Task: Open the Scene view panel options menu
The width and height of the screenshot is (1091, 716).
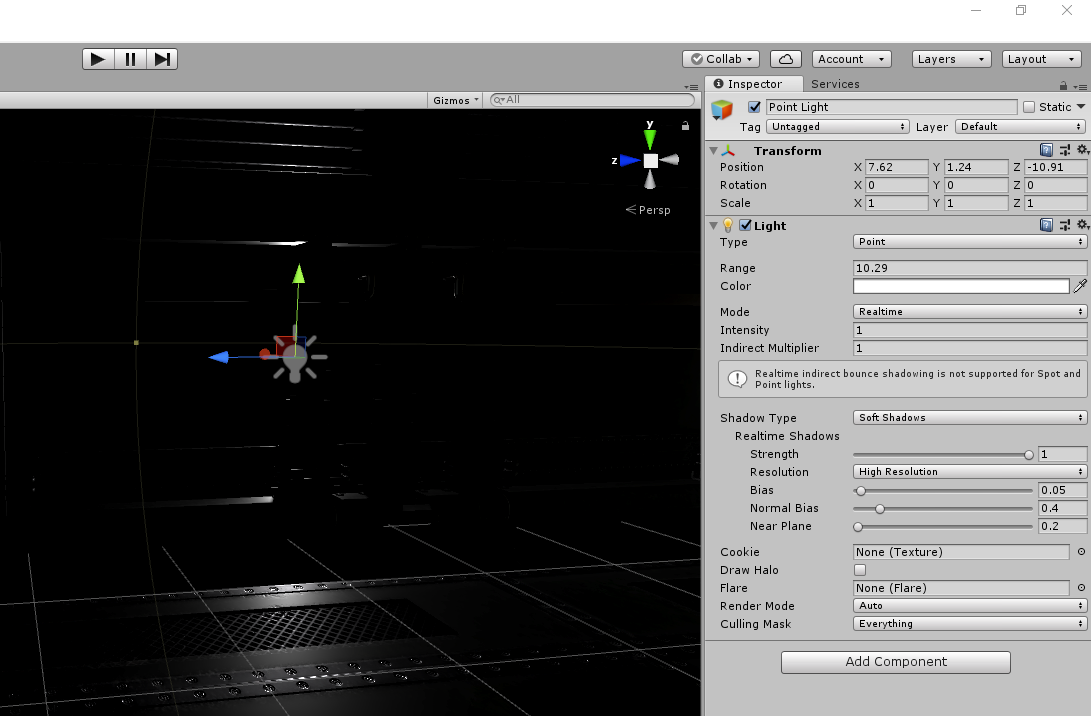Action: [691, 87]
